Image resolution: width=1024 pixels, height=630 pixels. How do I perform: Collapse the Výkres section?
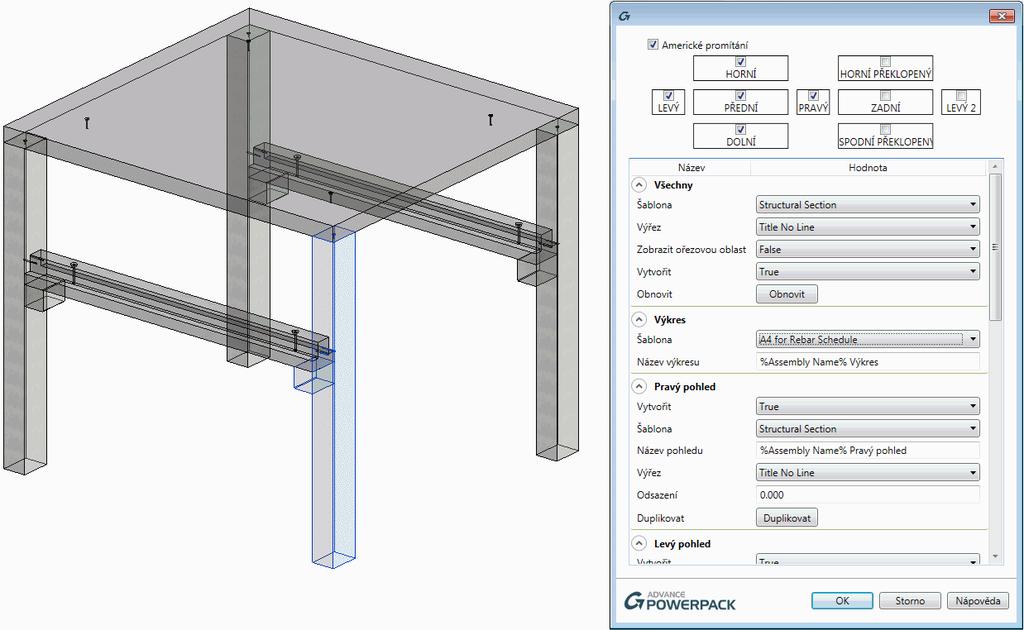pyautogui.click(x=639, y=320)
